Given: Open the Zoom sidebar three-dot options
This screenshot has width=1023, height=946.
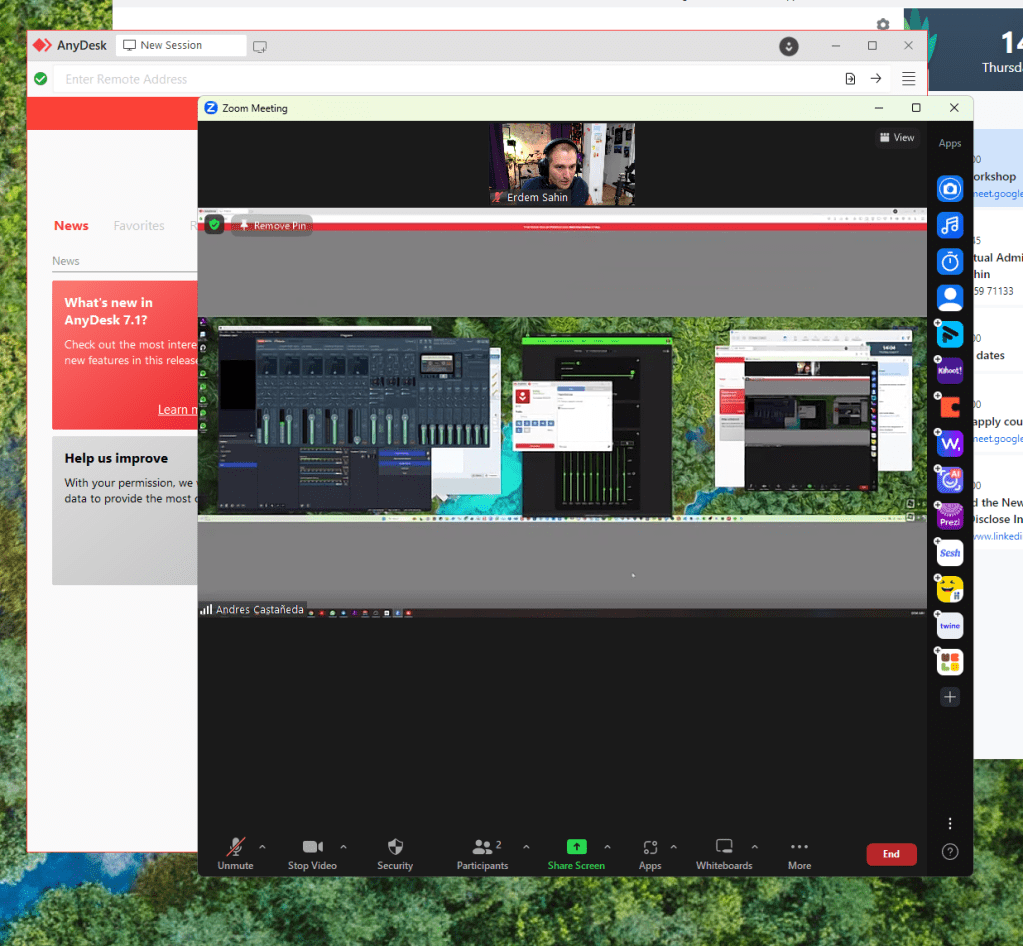Looking at the screenshot, I should (x=950, y=823).
